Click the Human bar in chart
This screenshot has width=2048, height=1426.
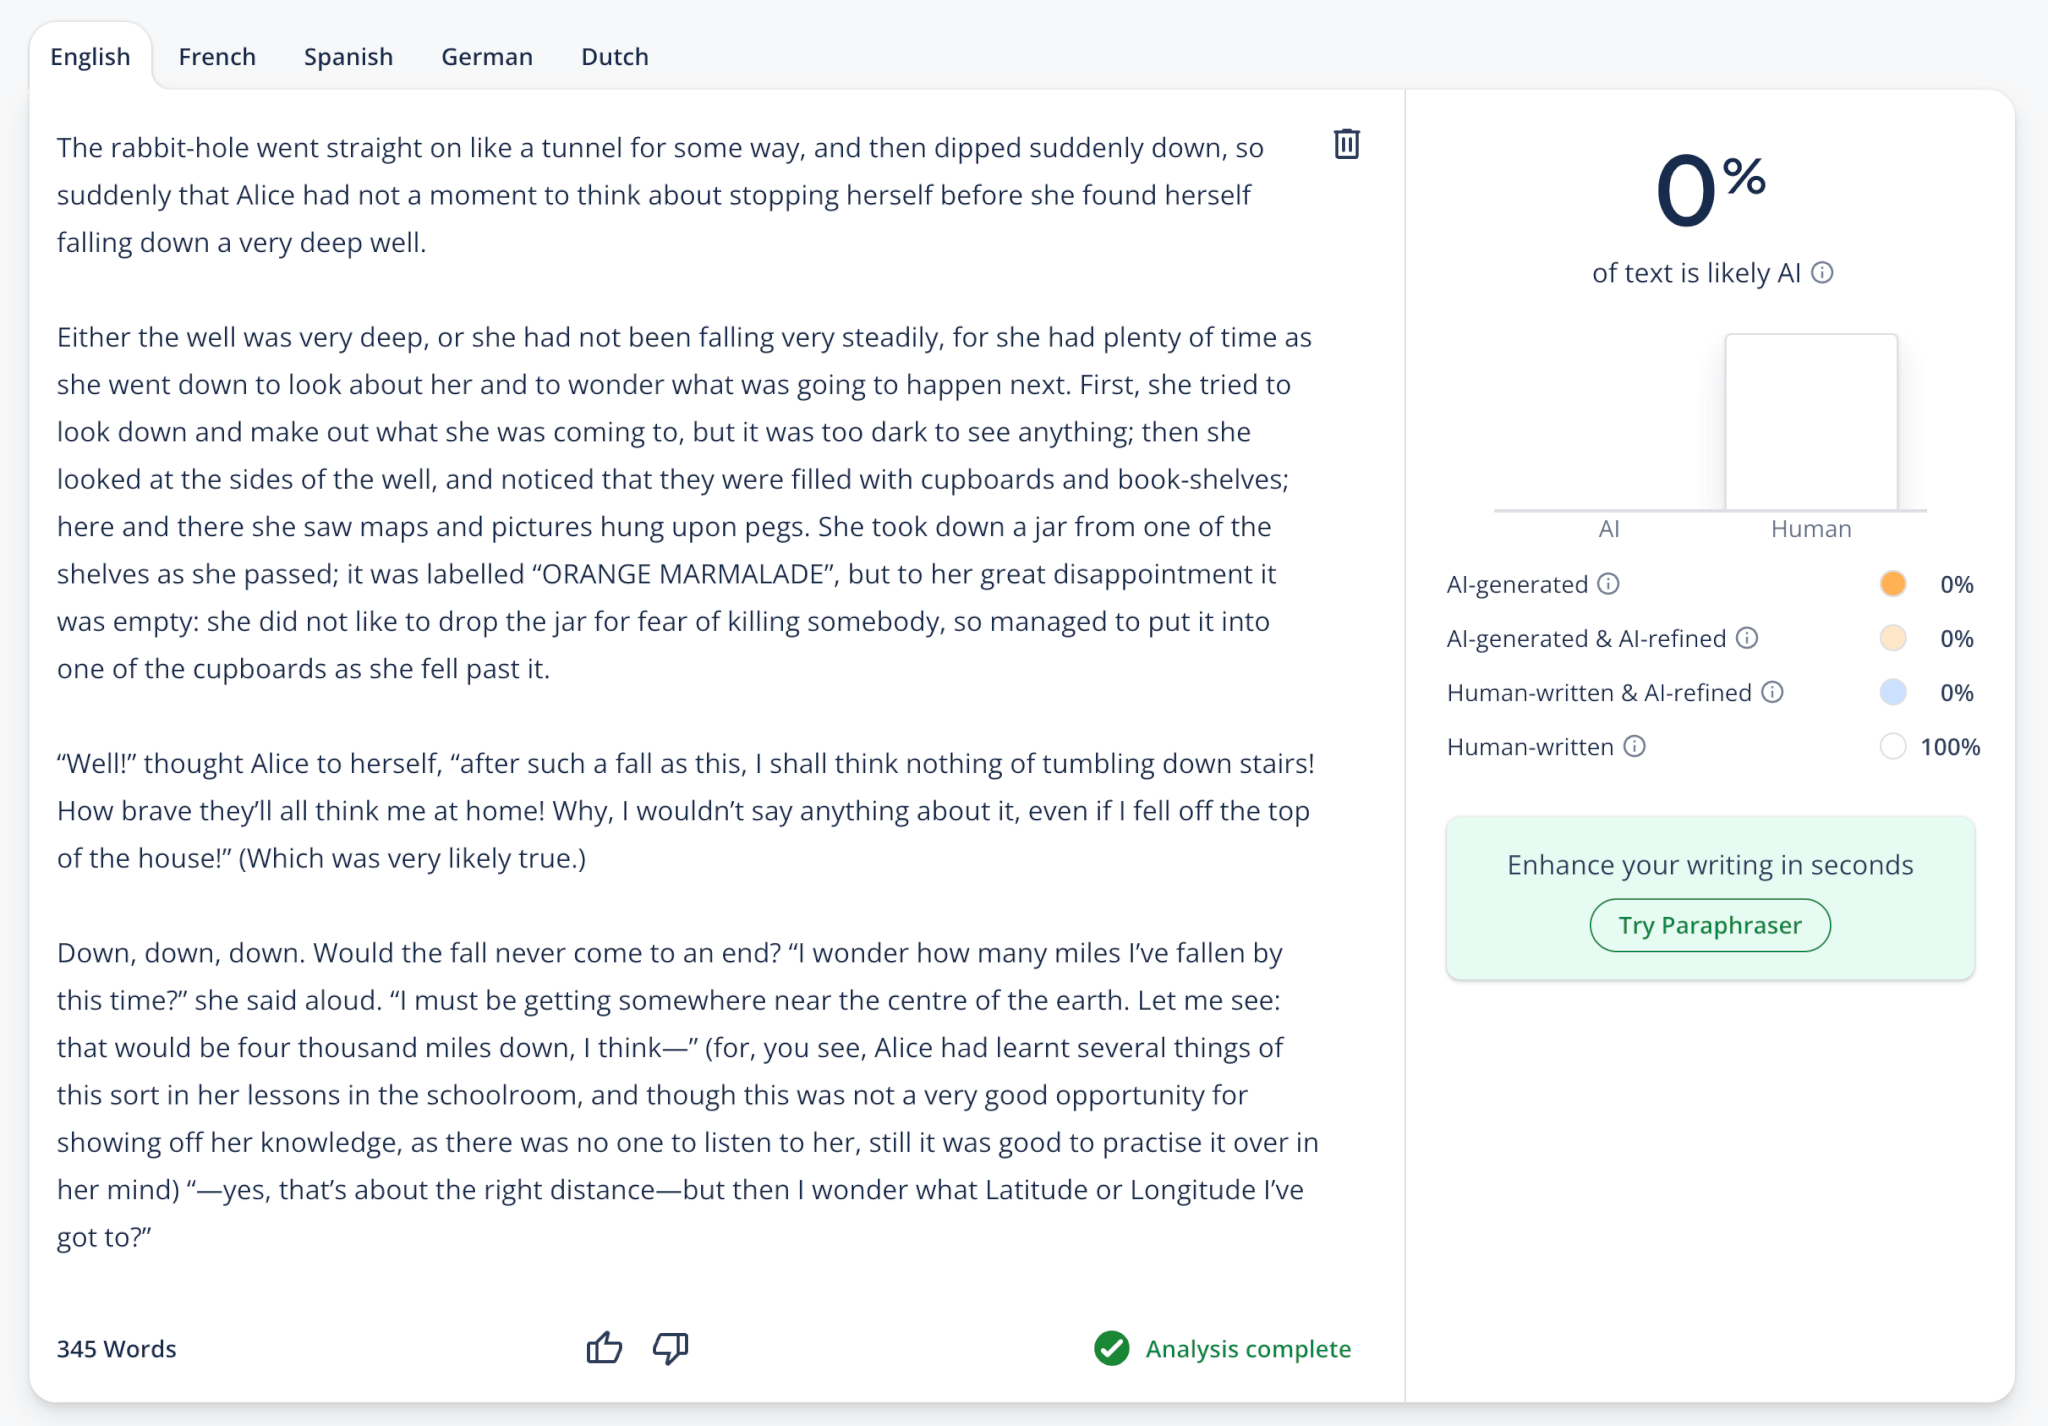1811,422
